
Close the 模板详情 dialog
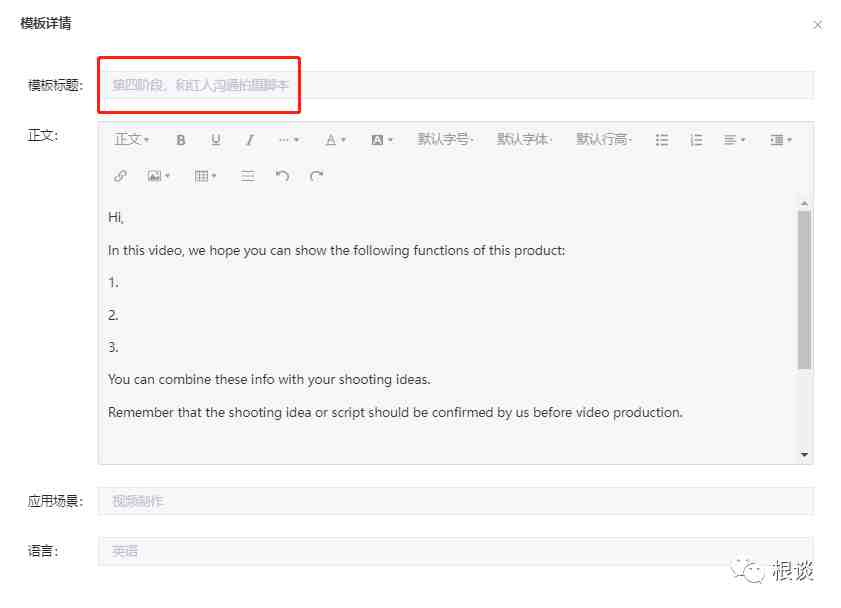point(817,25)
